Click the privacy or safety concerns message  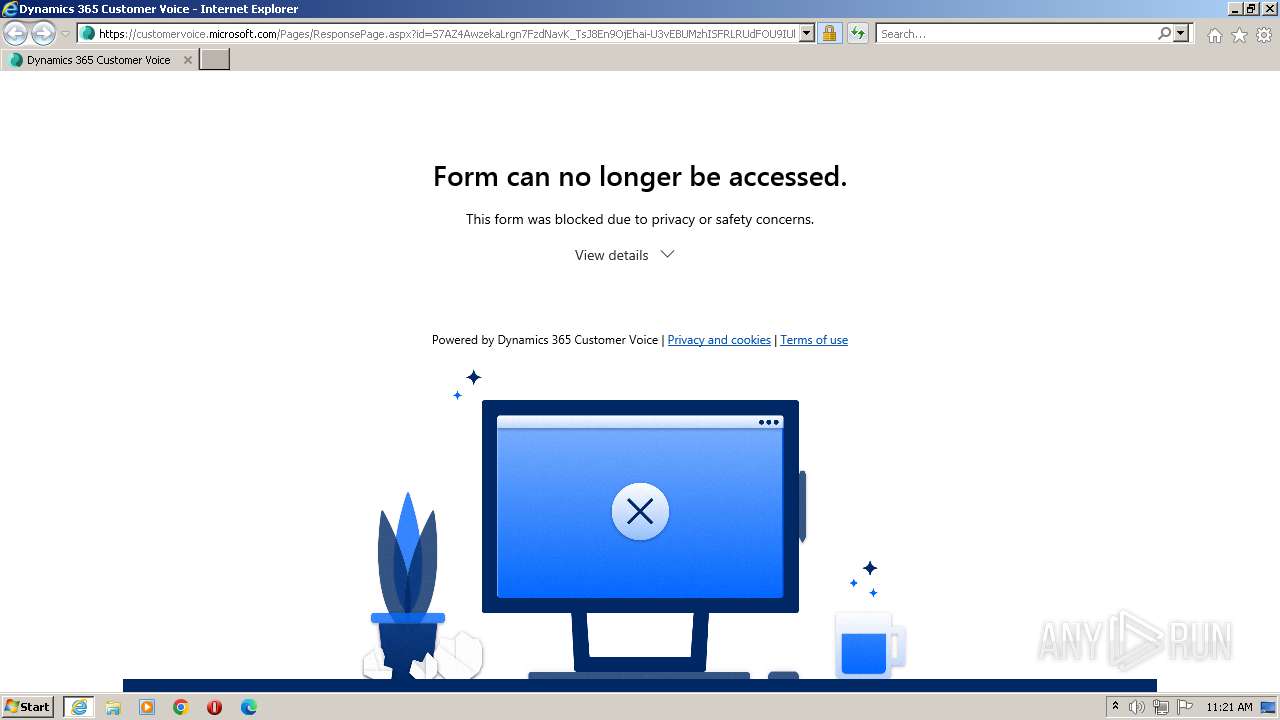click(x=640, y=219)
